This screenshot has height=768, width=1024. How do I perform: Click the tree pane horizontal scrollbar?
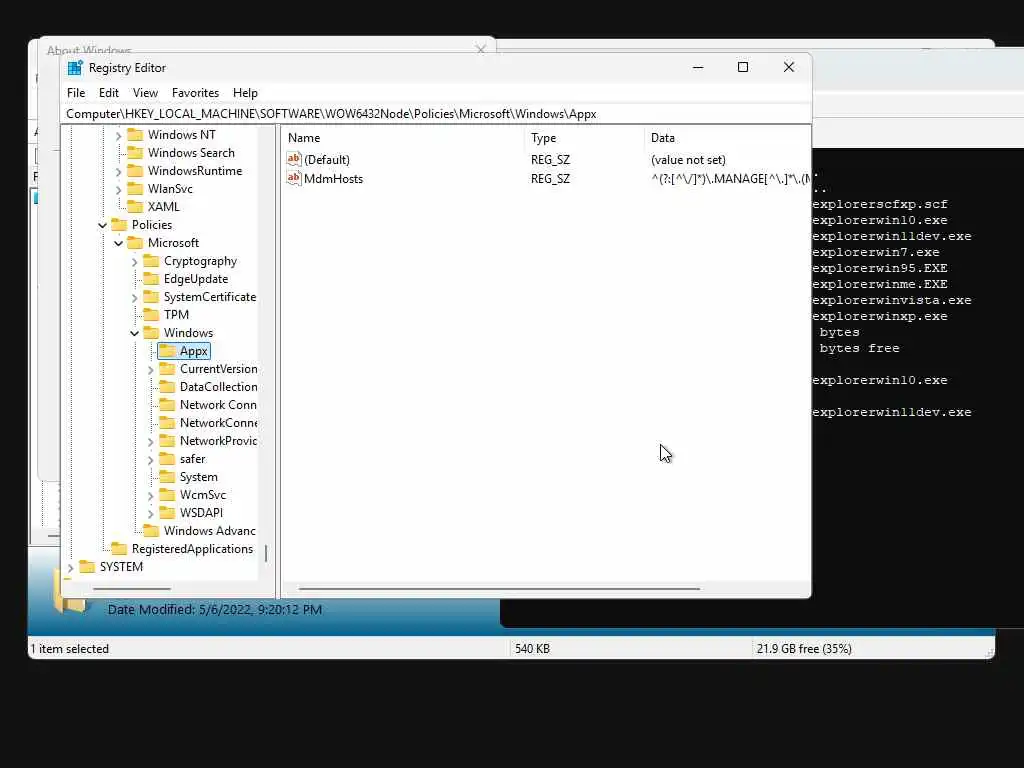pos(131,588)
